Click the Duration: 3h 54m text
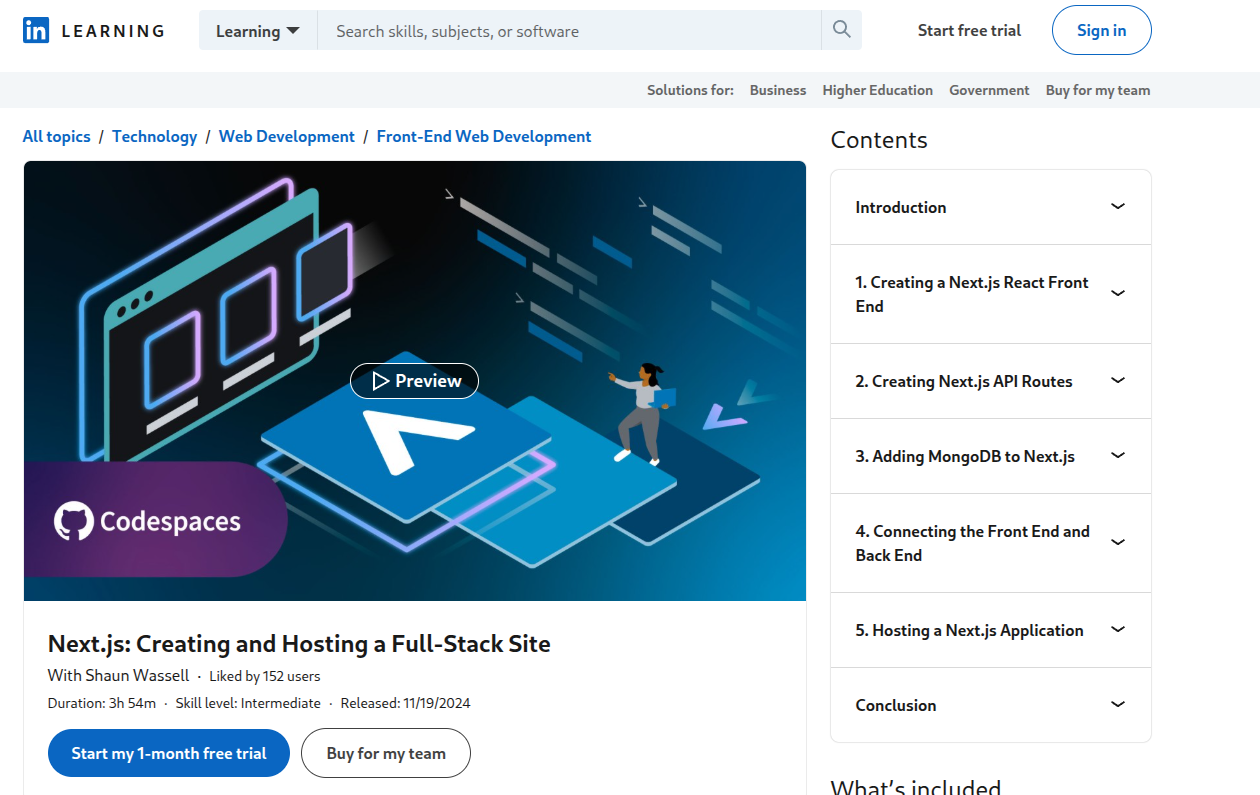Image resolution: width=1260 pixels, height=795 pixels. 102,703
